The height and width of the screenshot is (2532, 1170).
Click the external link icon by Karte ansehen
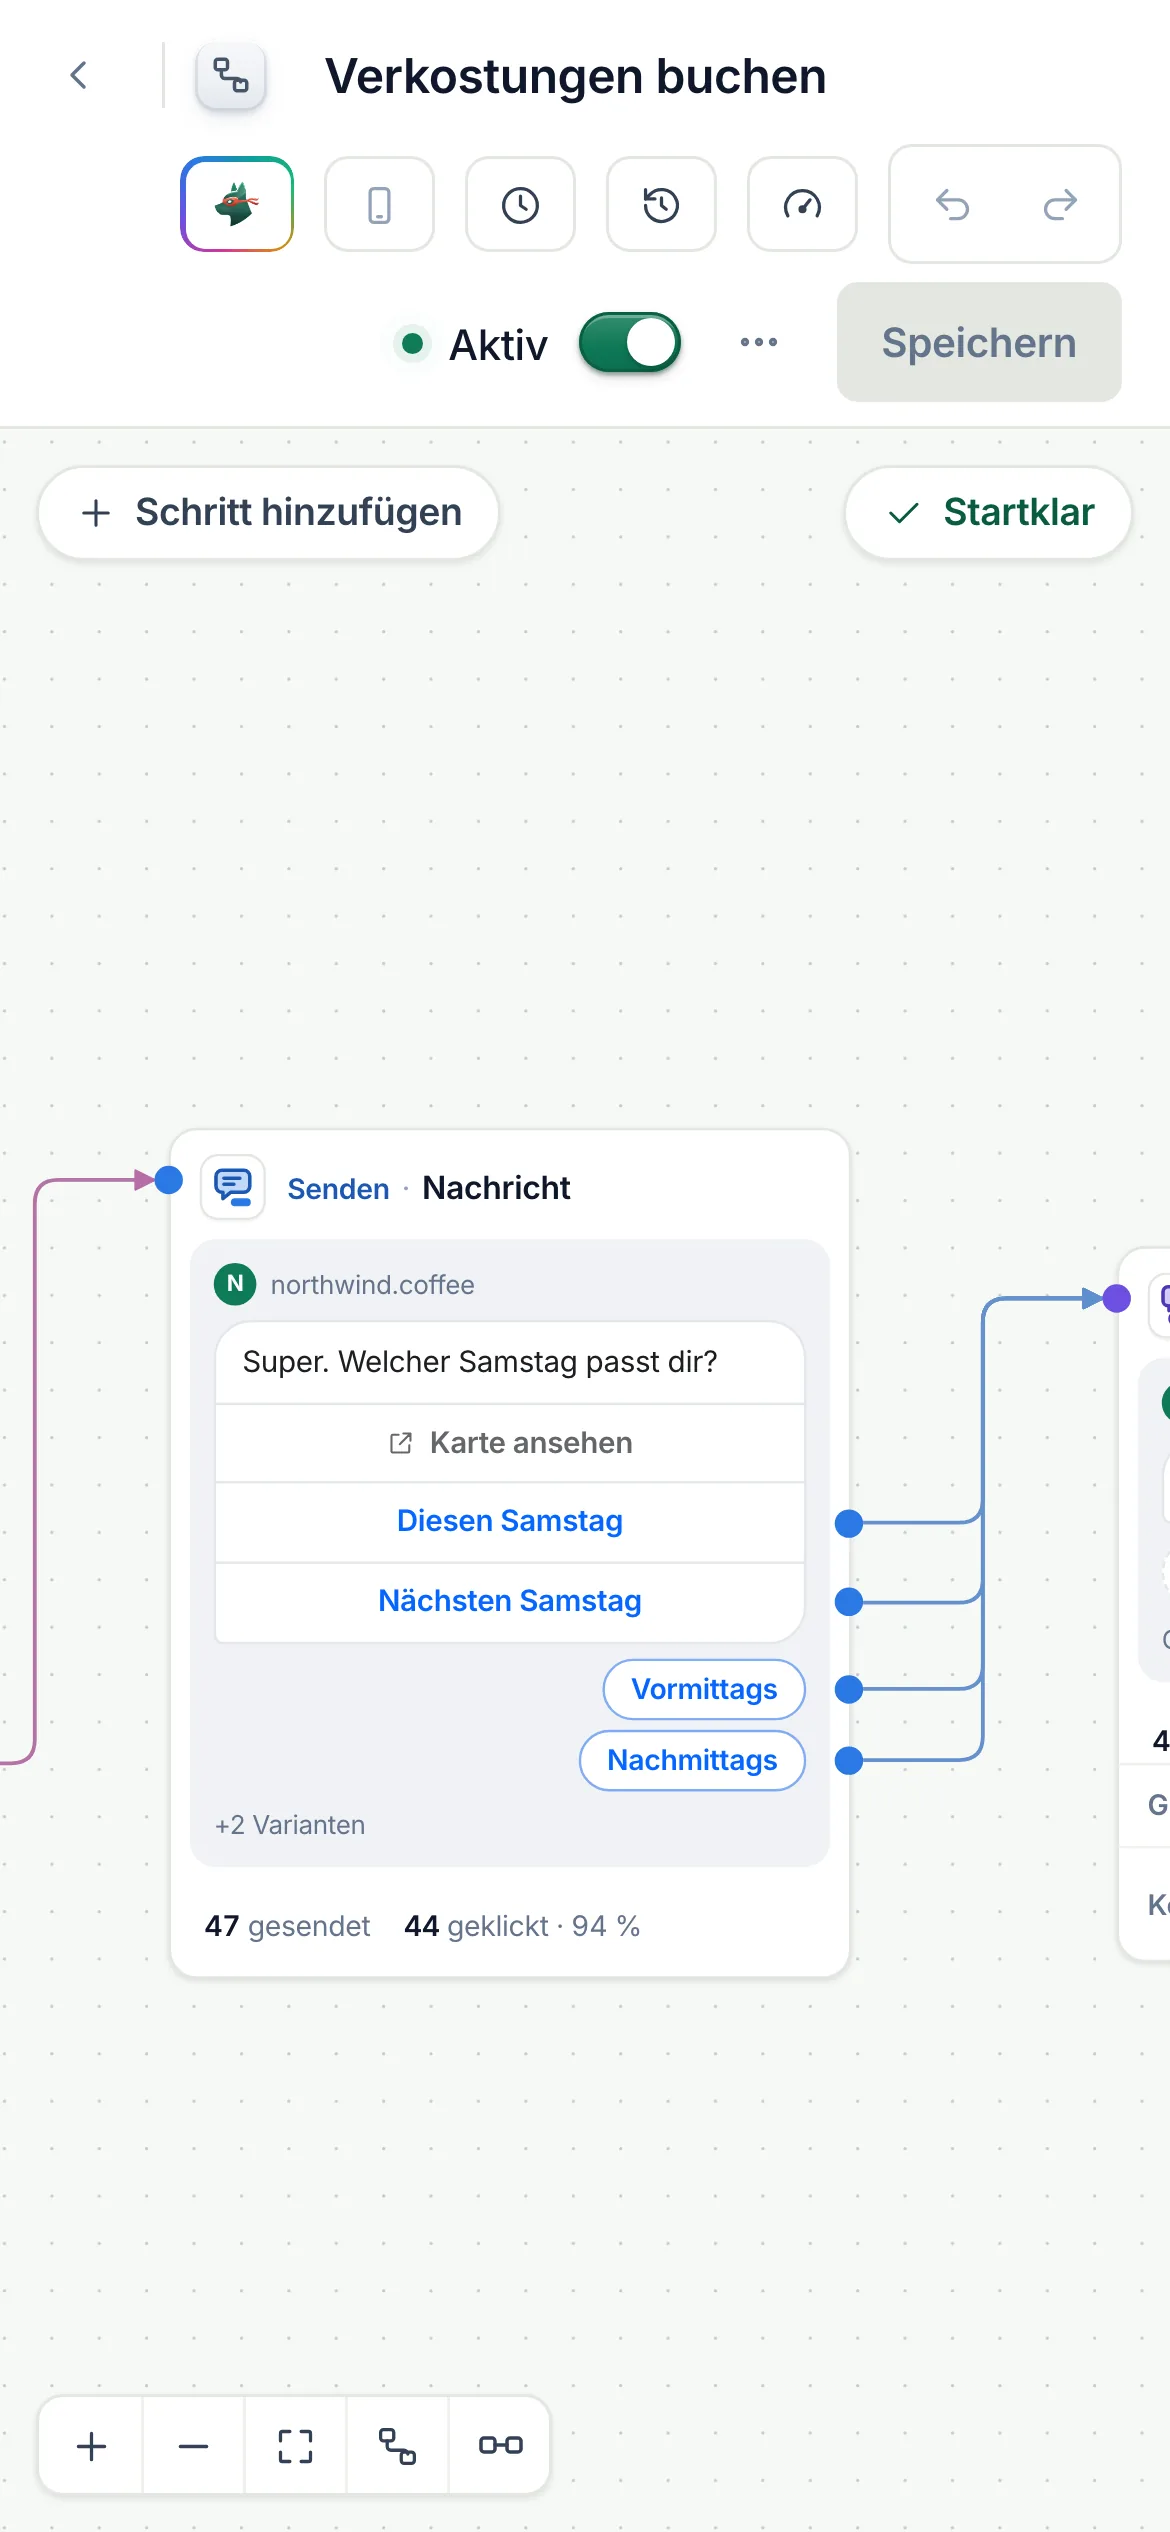coord(401,1443)
